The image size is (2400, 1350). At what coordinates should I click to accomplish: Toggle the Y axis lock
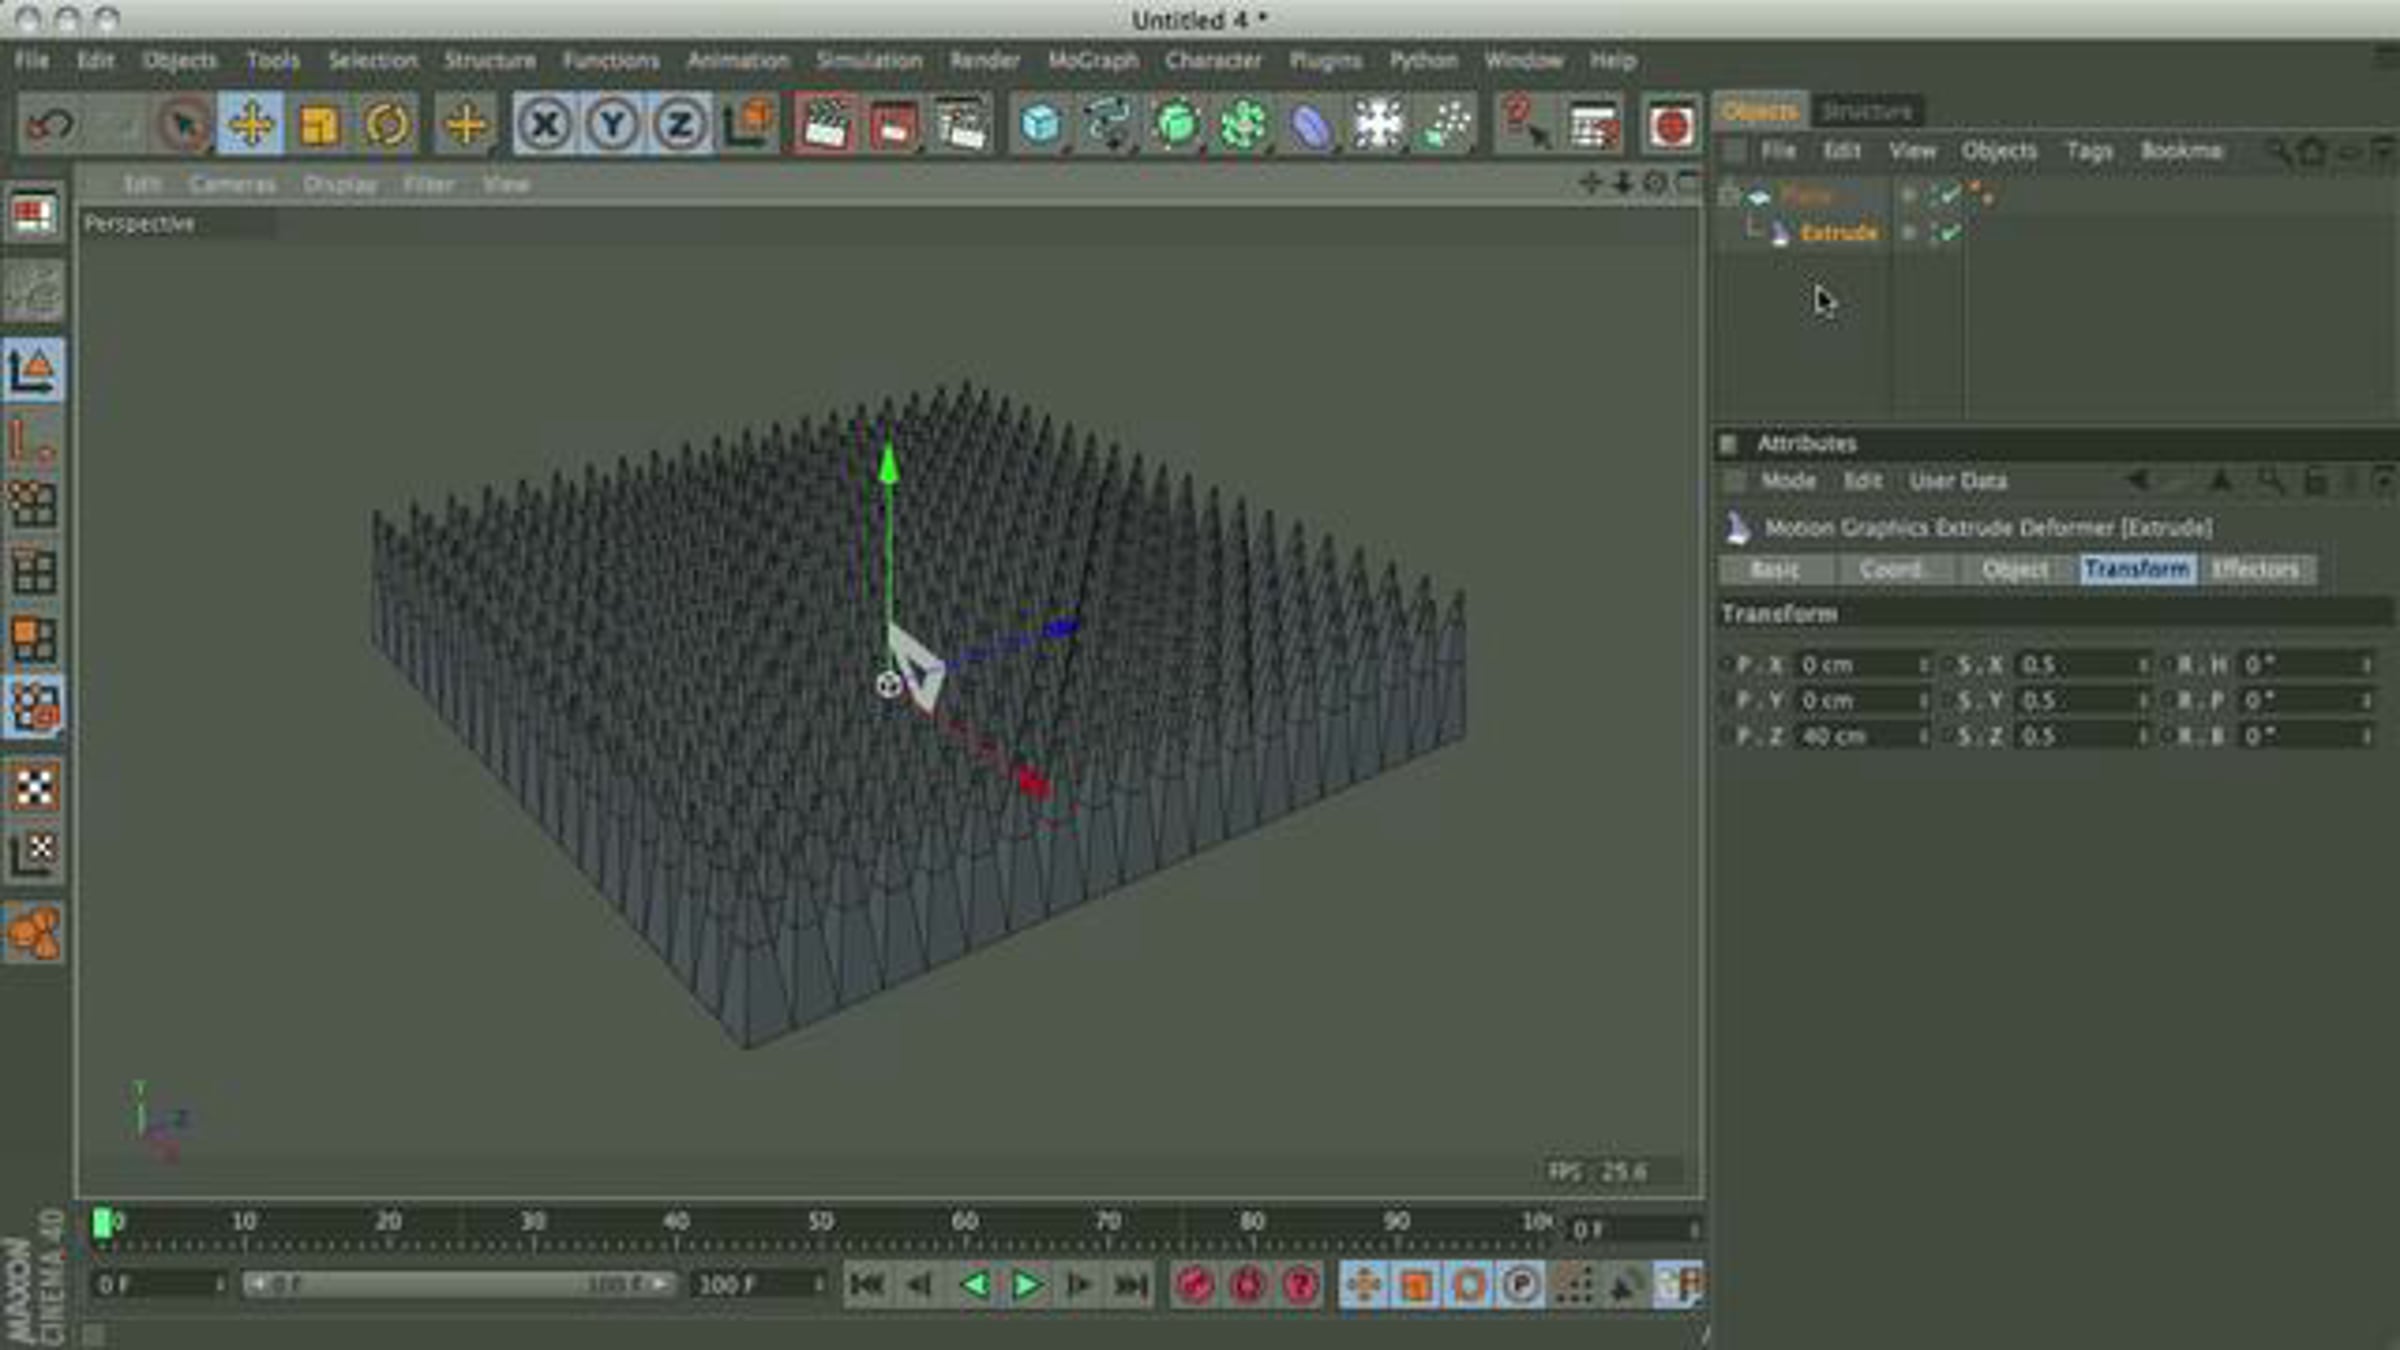pos(612,125)
